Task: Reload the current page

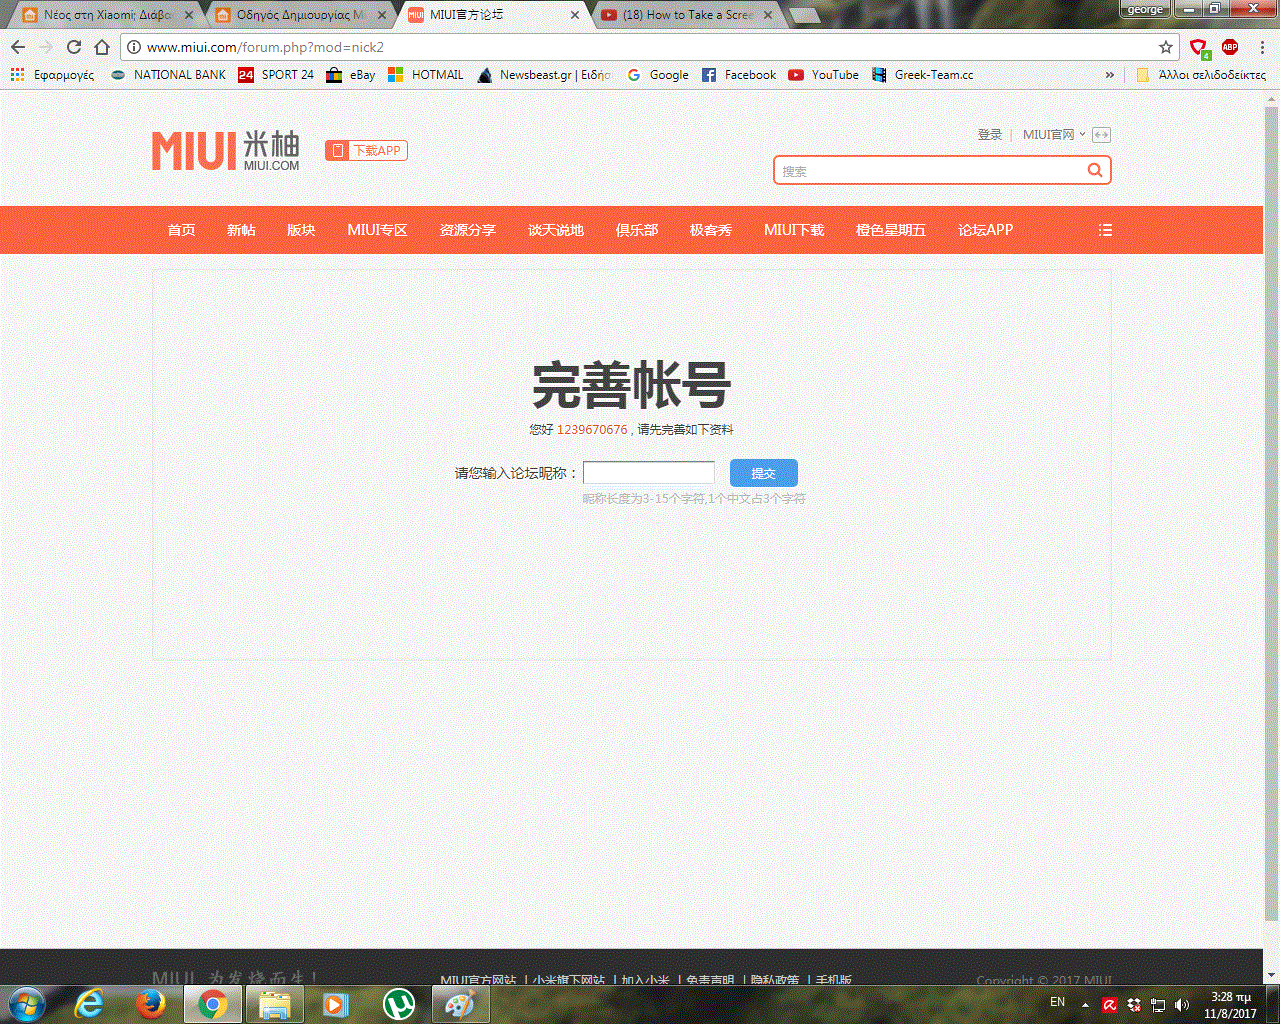Action: [x=73, y=47]
